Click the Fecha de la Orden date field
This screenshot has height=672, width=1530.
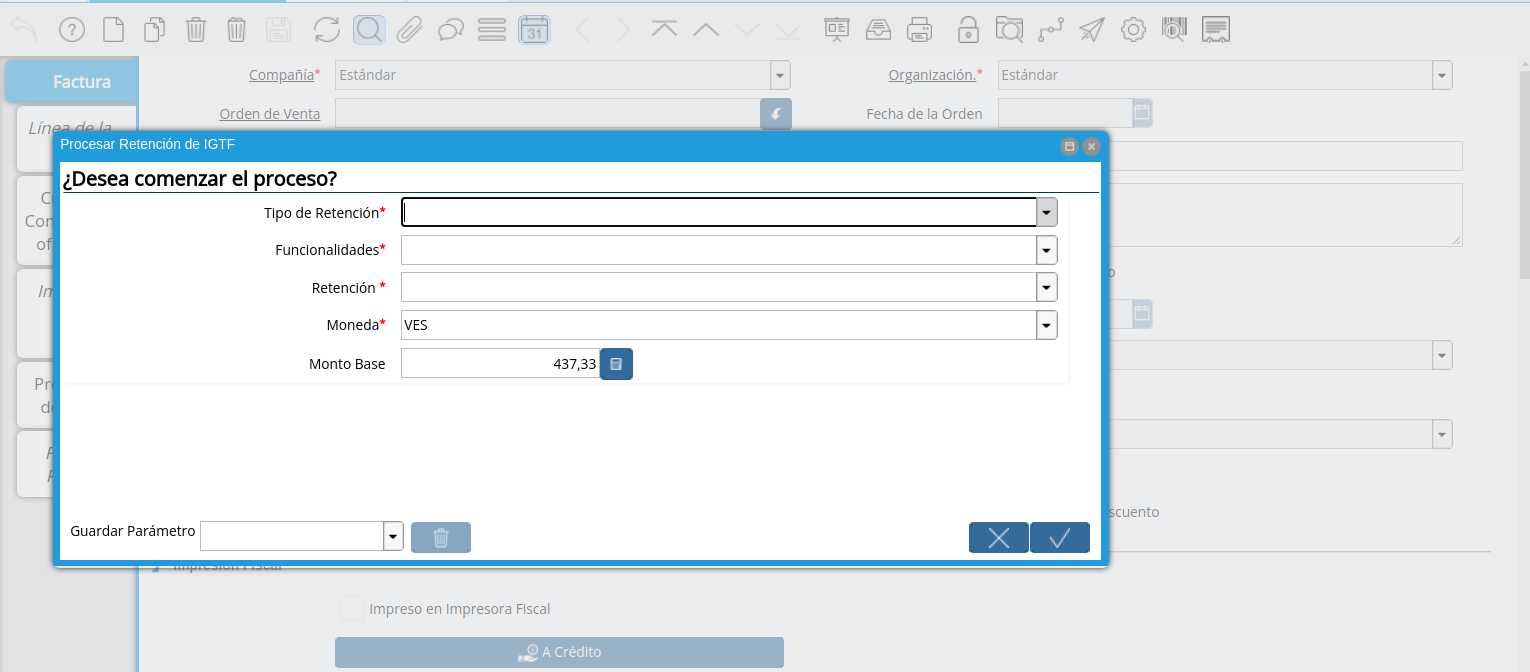(x=1065, y=113)
